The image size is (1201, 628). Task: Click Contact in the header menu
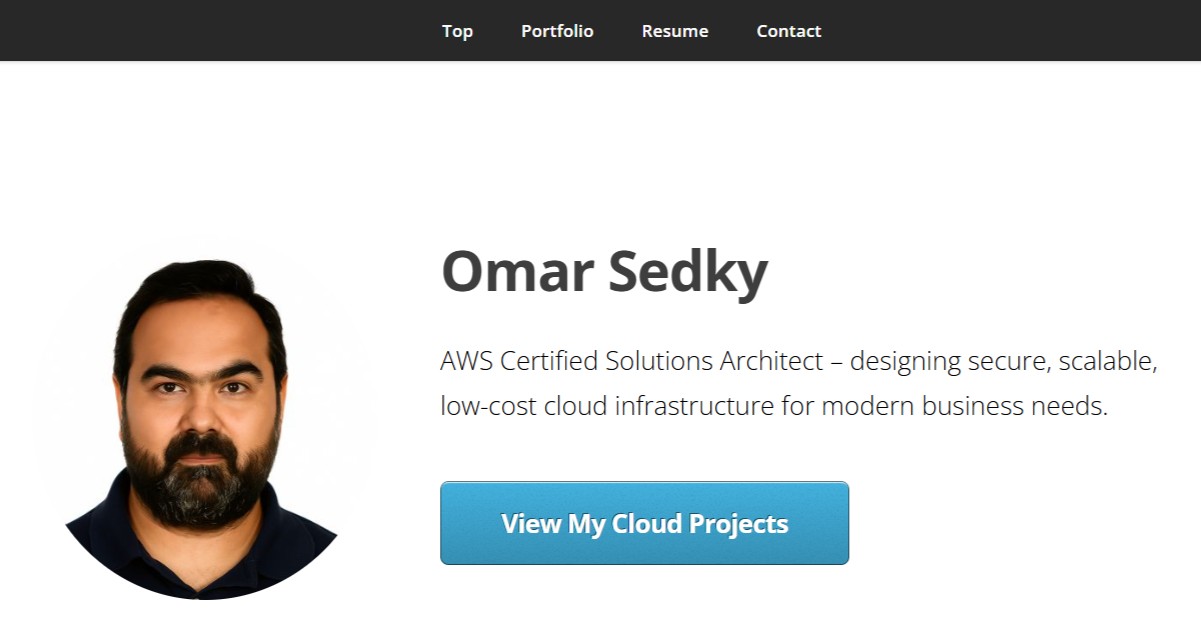click(x=789, y=31)
